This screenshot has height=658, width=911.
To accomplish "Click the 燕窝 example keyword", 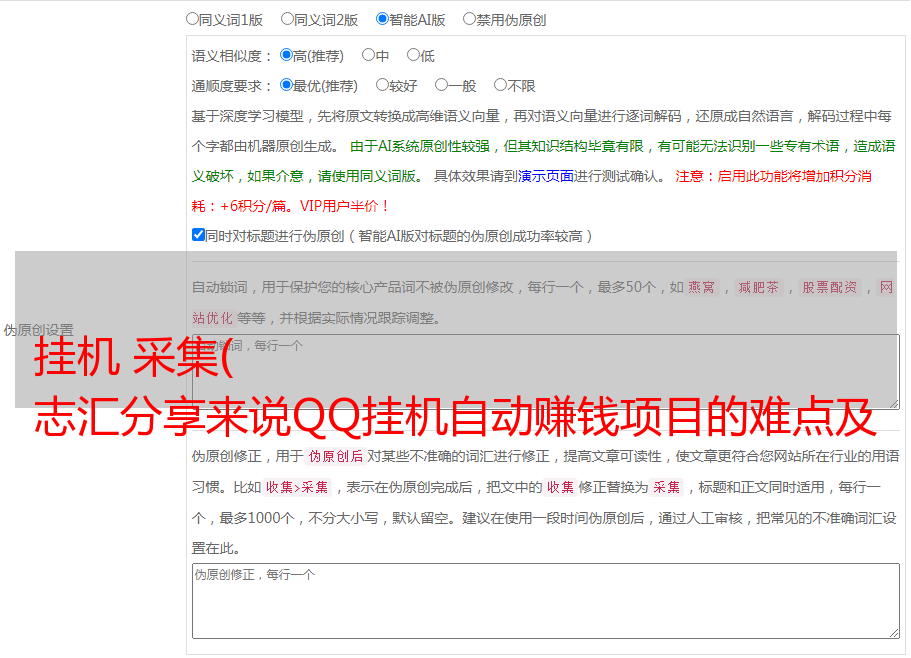I will (701, 287).
